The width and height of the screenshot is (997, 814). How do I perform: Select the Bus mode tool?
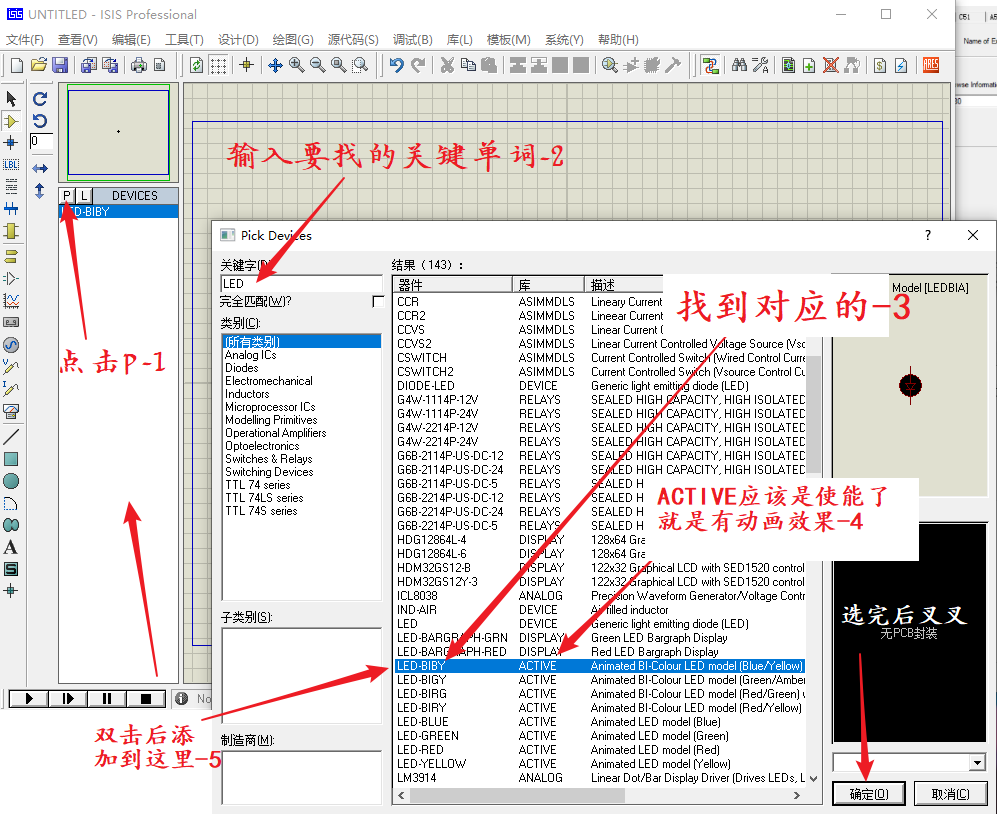11,209
